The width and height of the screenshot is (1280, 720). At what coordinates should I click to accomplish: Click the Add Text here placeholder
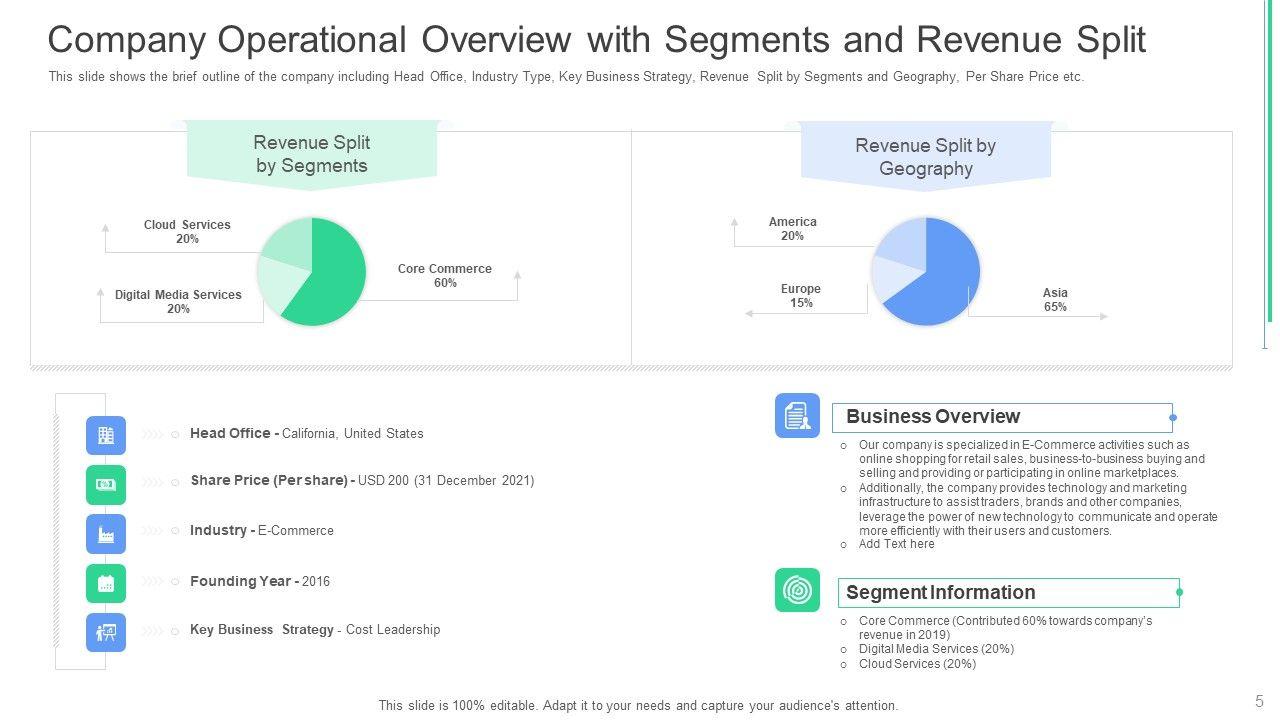click(x=896, y=544)
